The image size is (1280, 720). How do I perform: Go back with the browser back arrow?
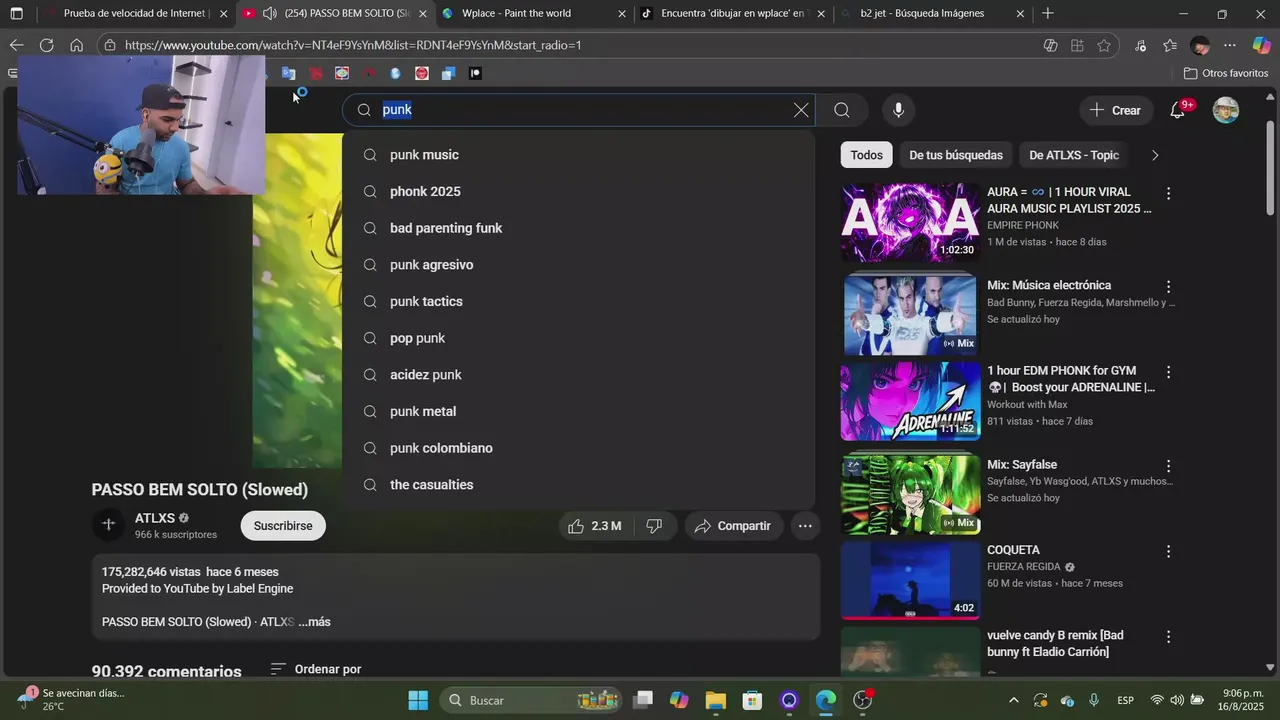[x=16, y=45]
